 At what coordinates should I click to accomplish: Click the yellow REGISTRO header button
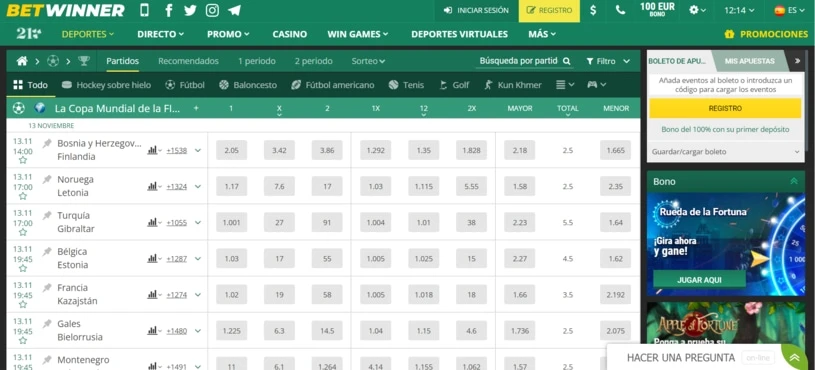[549, 10]
